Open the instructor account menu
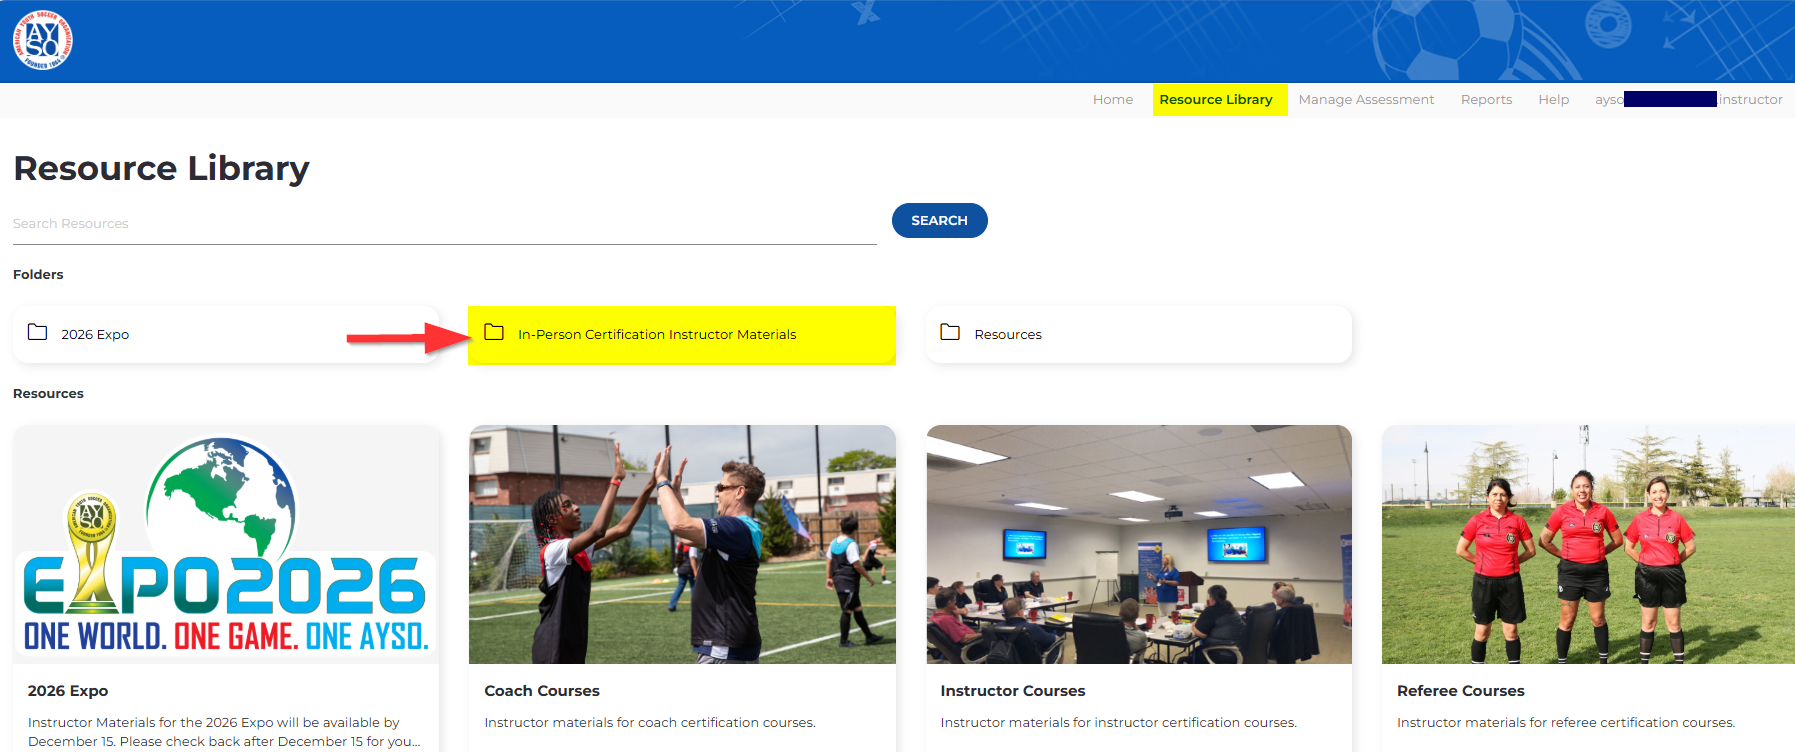Image resolution: width=1795 pixels, height=752 pixels. [1688, 100]
